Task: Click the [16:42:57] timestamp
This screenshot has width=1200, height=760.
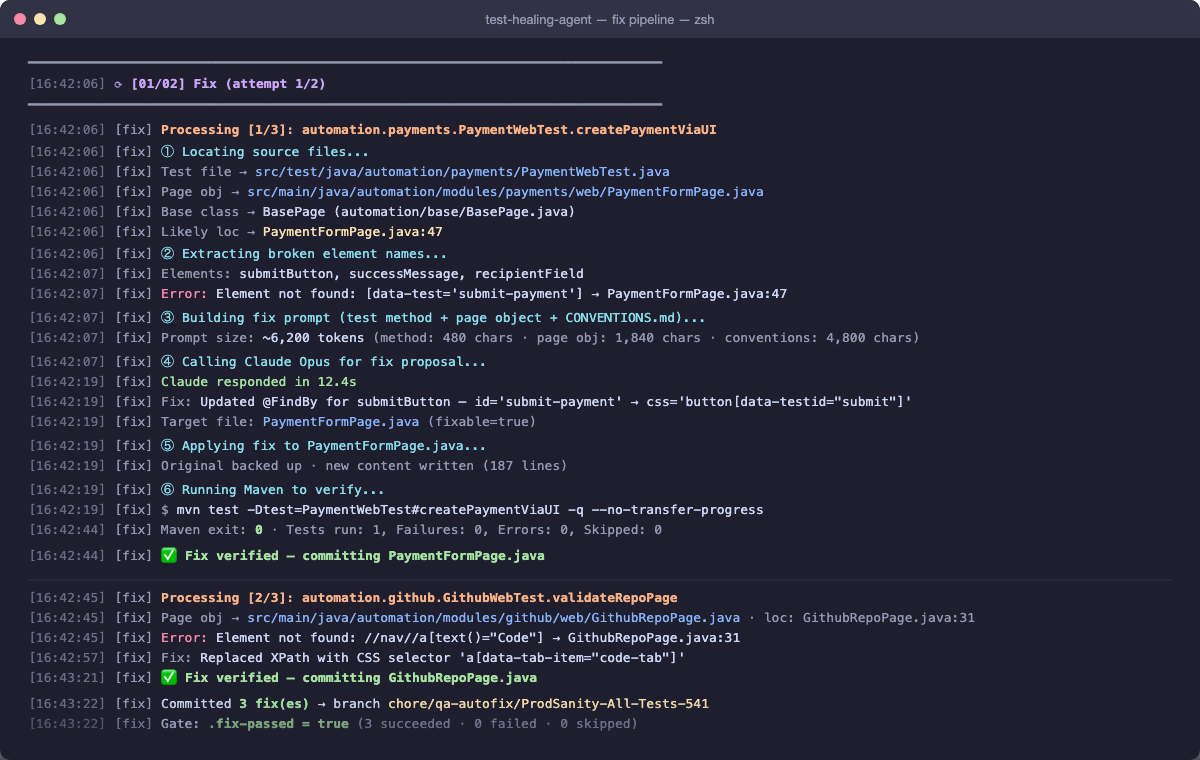Action: 67,658
